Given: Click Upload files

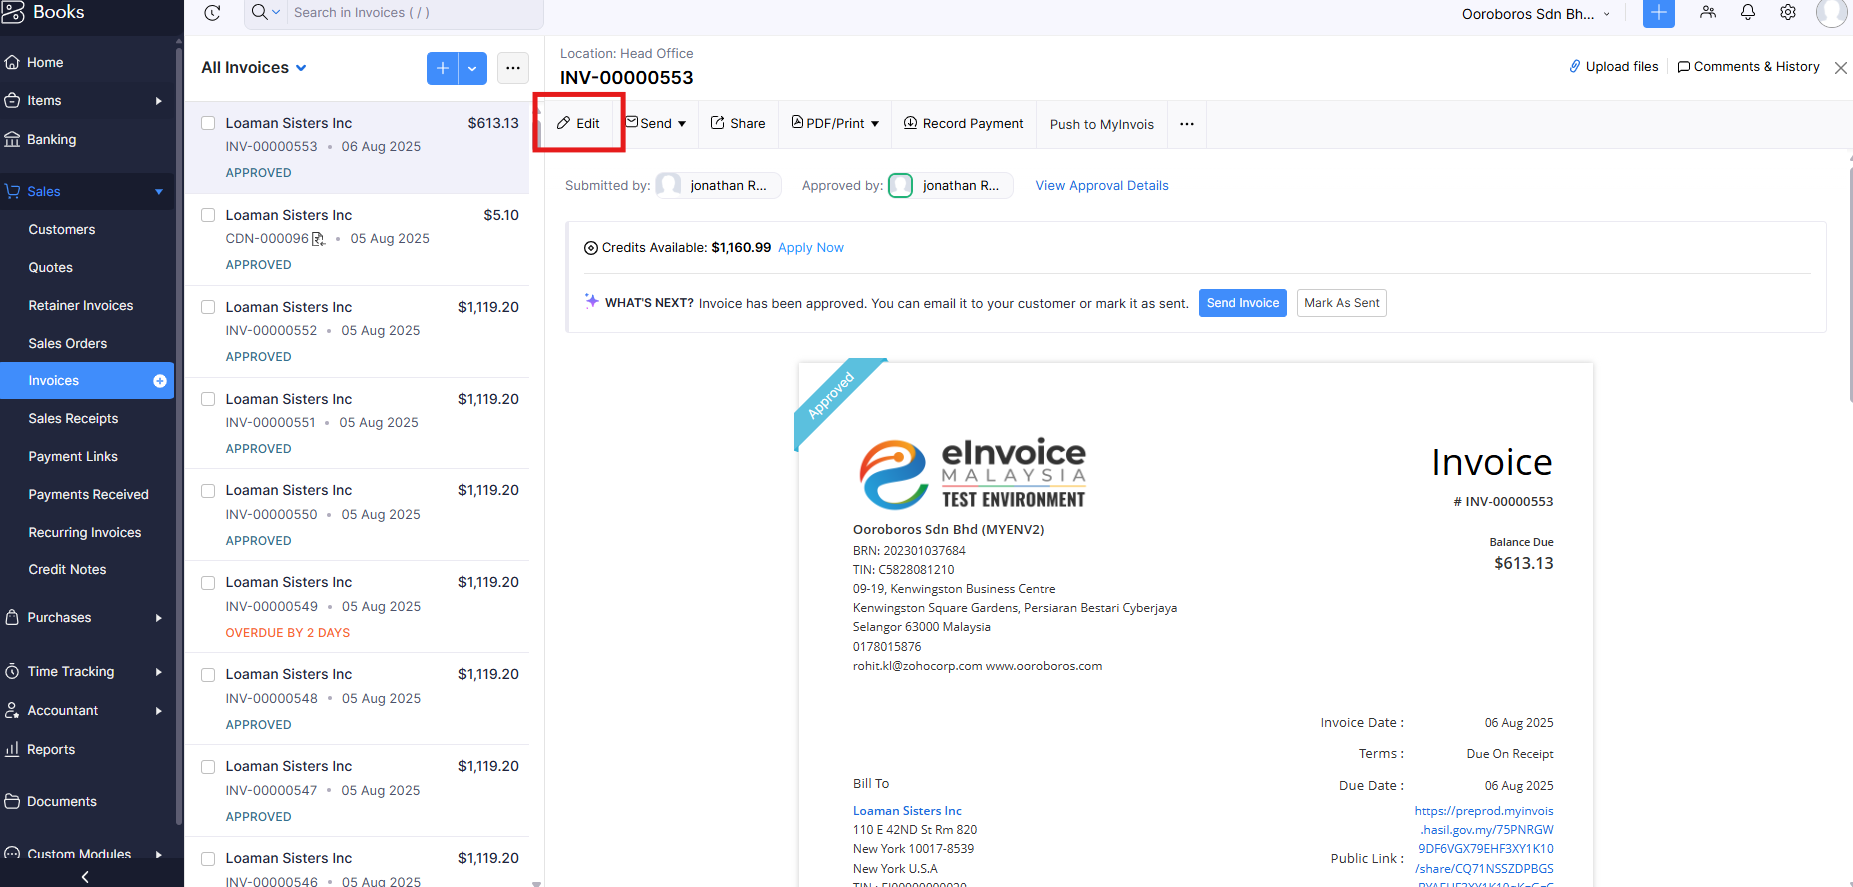Looking at the screenshot, I should point(1614,67).
